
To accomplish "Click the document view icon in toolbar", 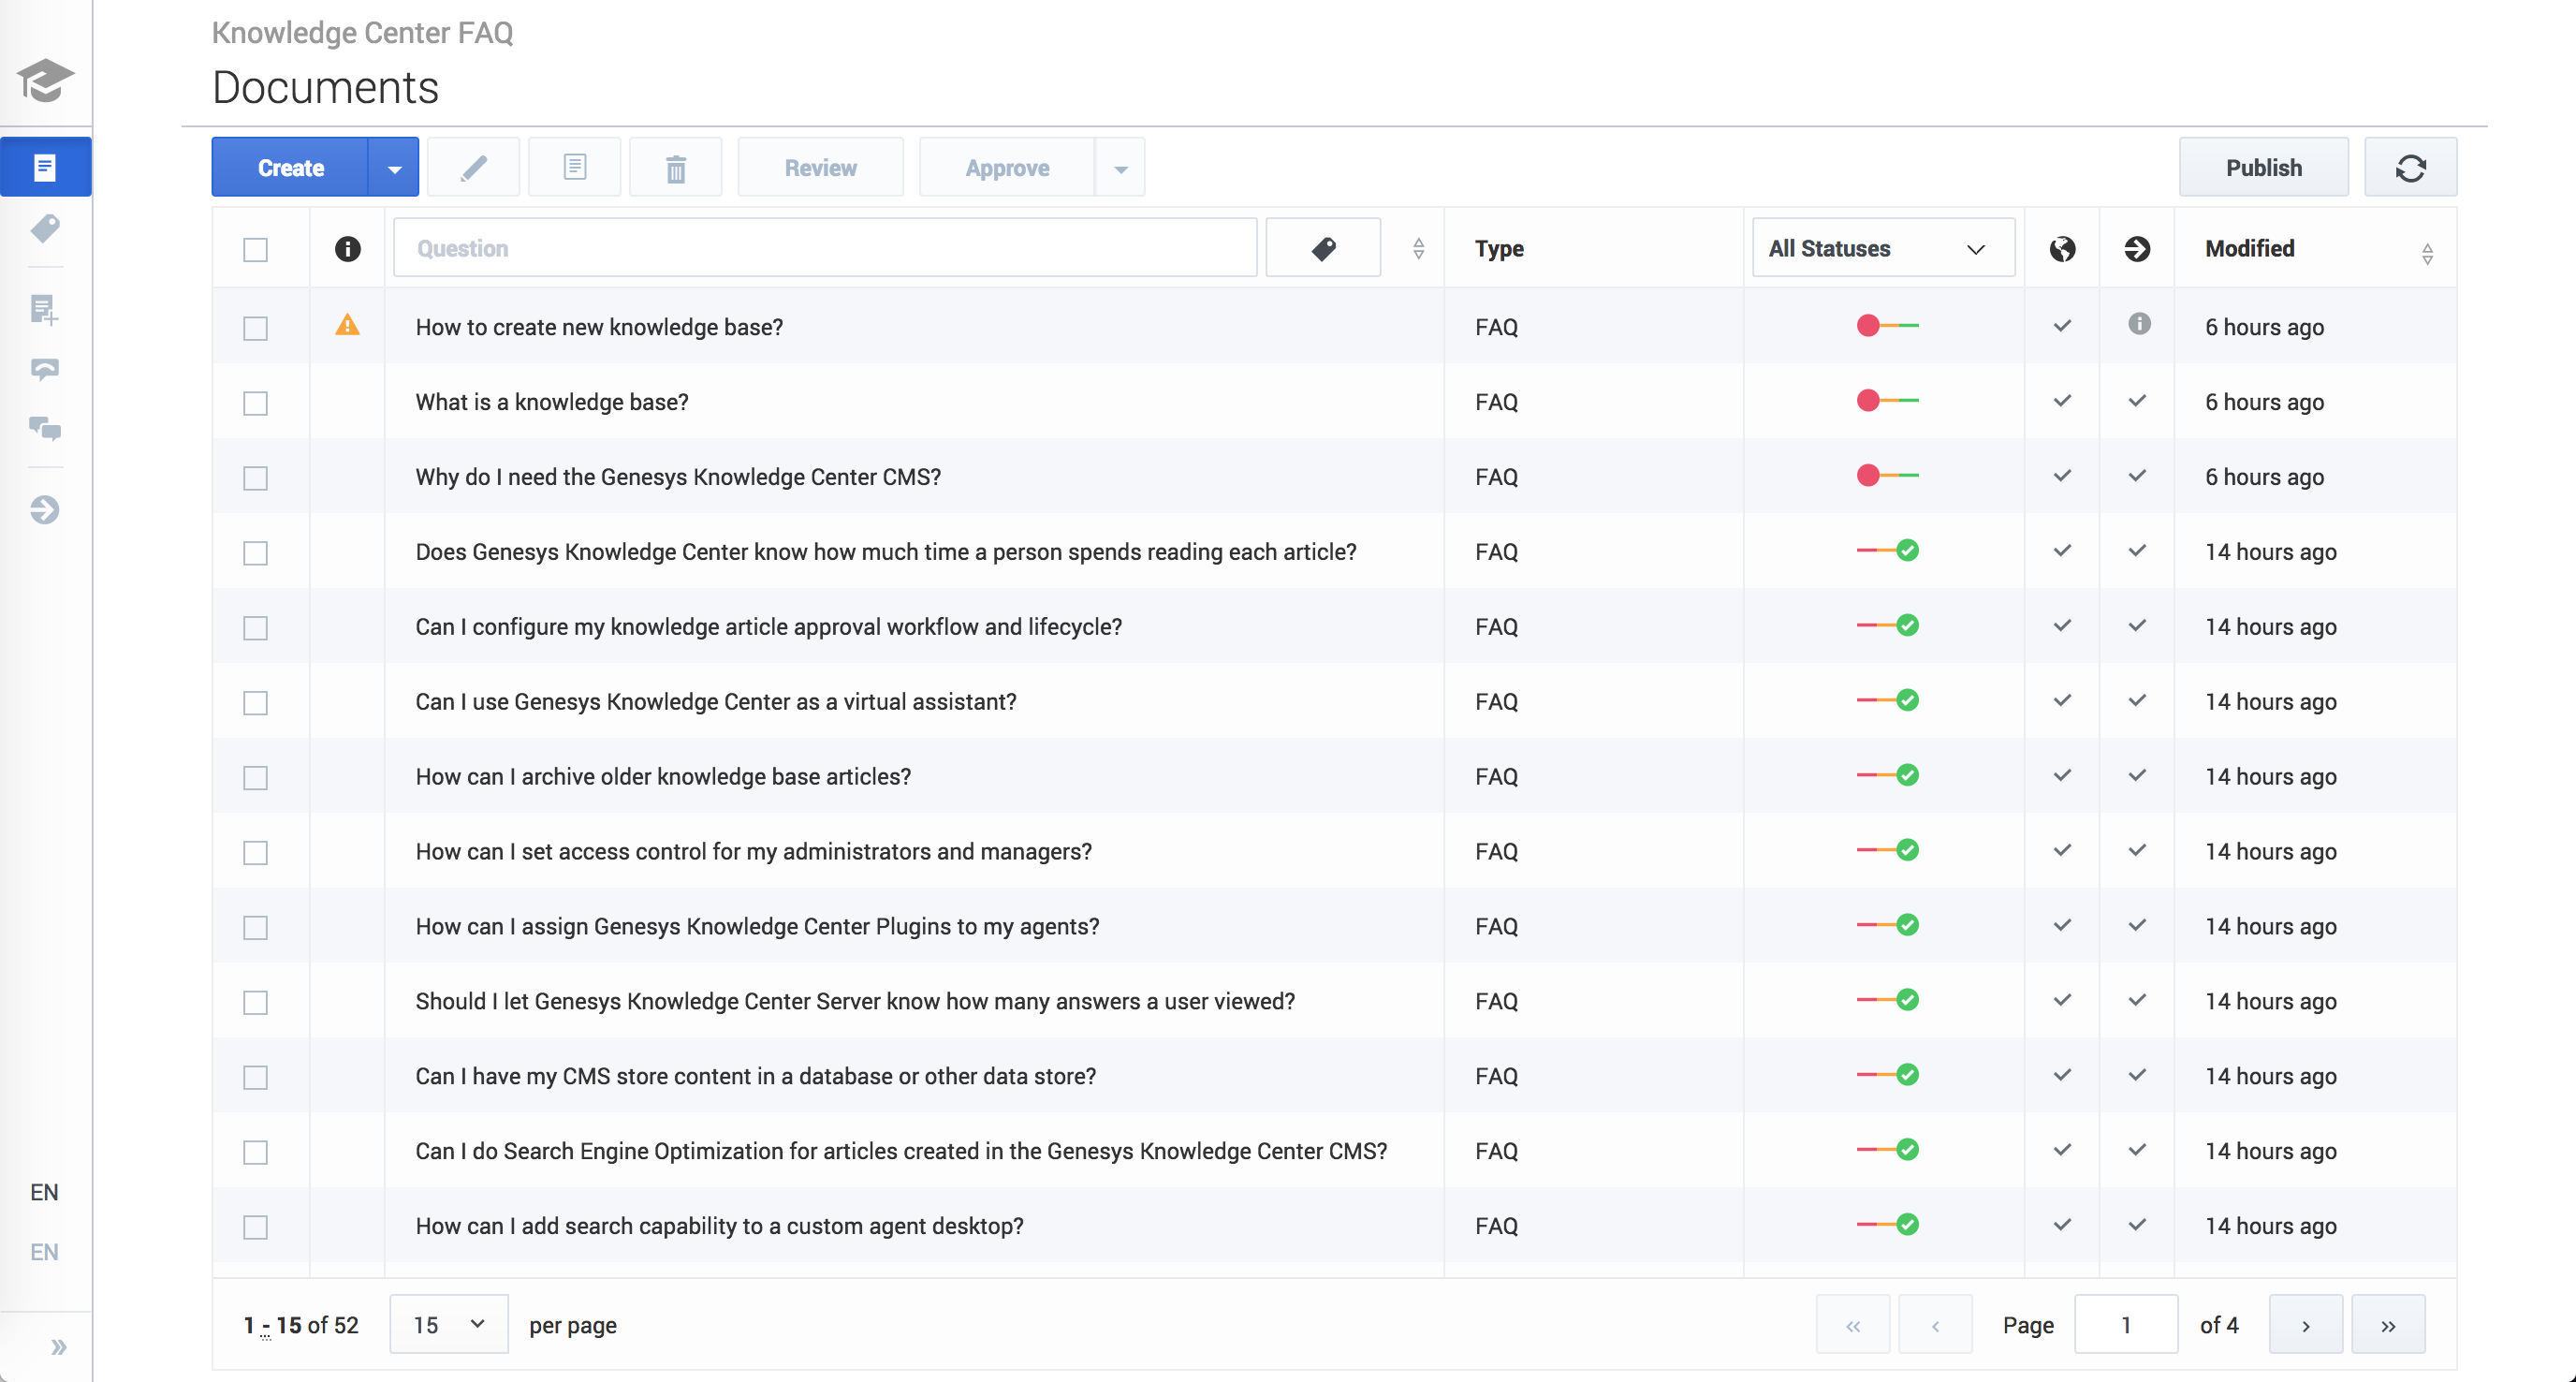I will pyautogui.click(x=574, y=167).
